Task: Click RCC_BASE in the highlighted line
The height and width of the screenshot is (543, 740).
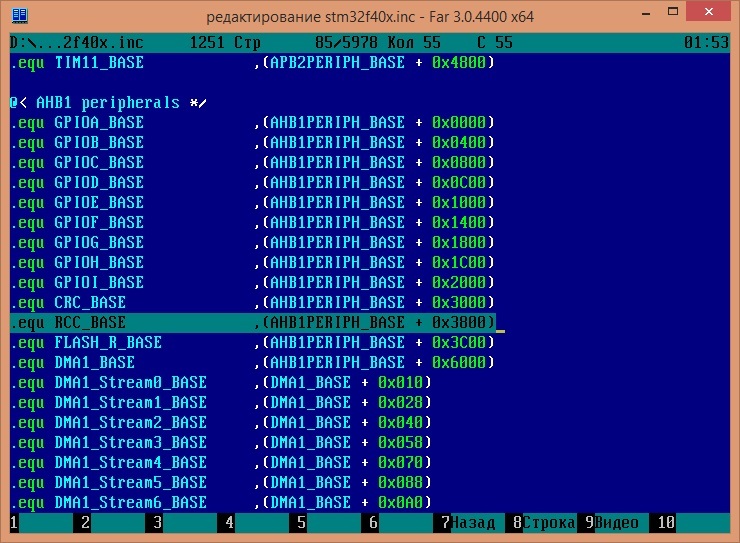Action: point(90,323)
